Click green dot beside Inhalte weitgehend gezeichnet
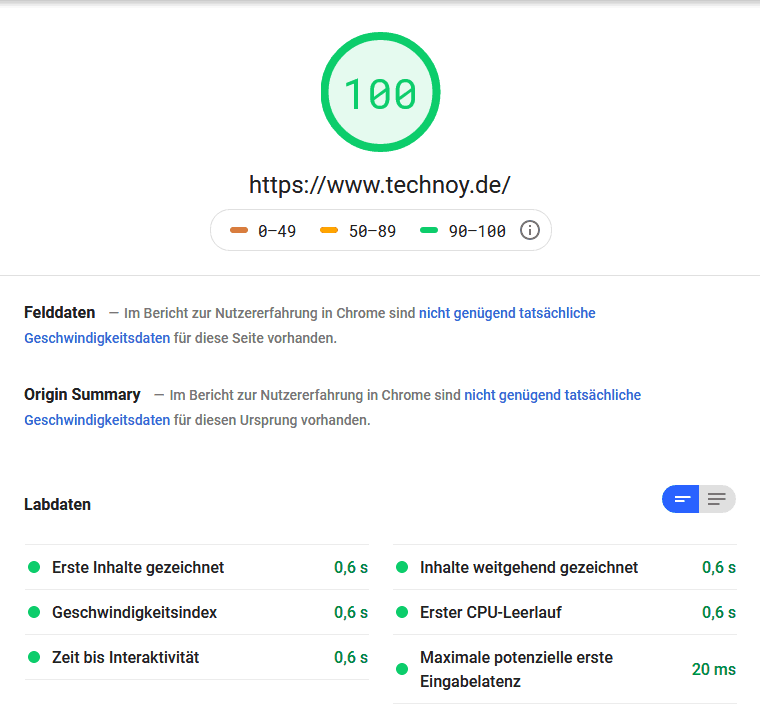 pos(402,567)
